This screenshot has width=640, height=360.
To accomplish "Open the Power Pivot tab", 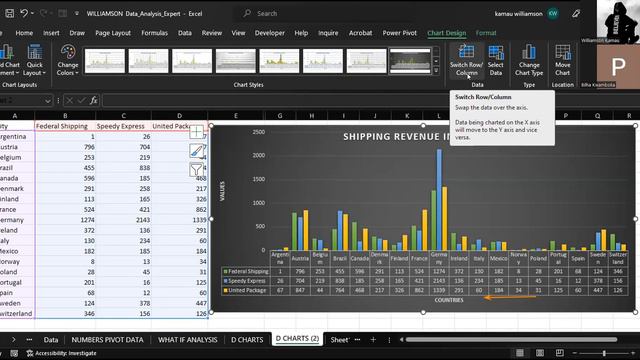I will tap(400, 33).
